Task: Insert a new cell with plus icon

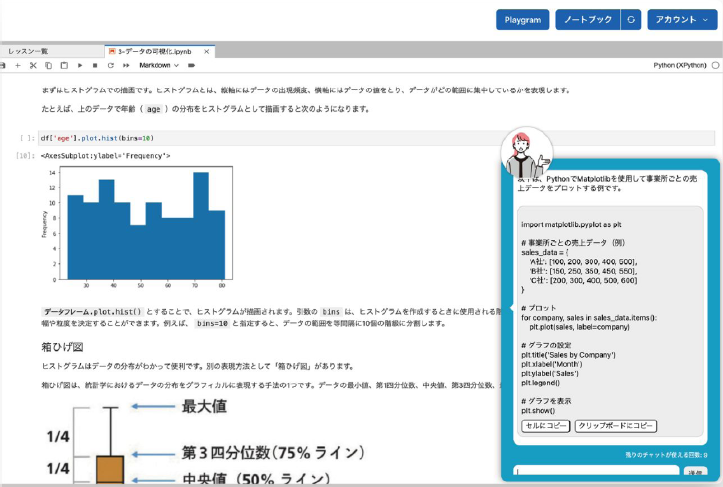Action: click(x=18, y=65)
